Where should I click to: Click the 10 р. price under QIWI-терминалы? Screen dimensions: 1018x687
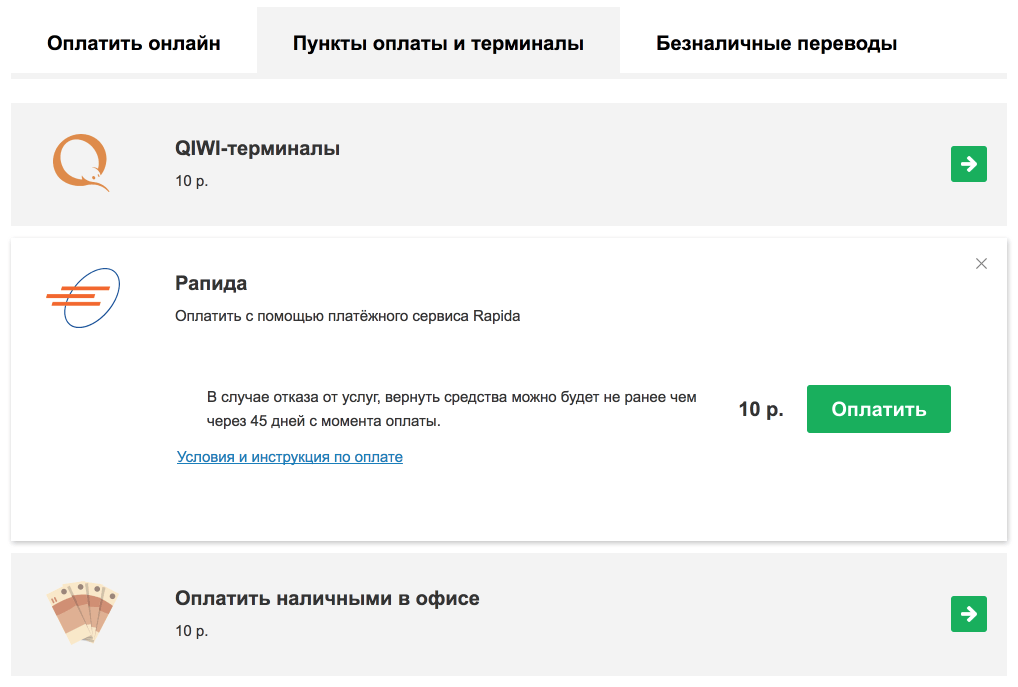pos(192,181)
